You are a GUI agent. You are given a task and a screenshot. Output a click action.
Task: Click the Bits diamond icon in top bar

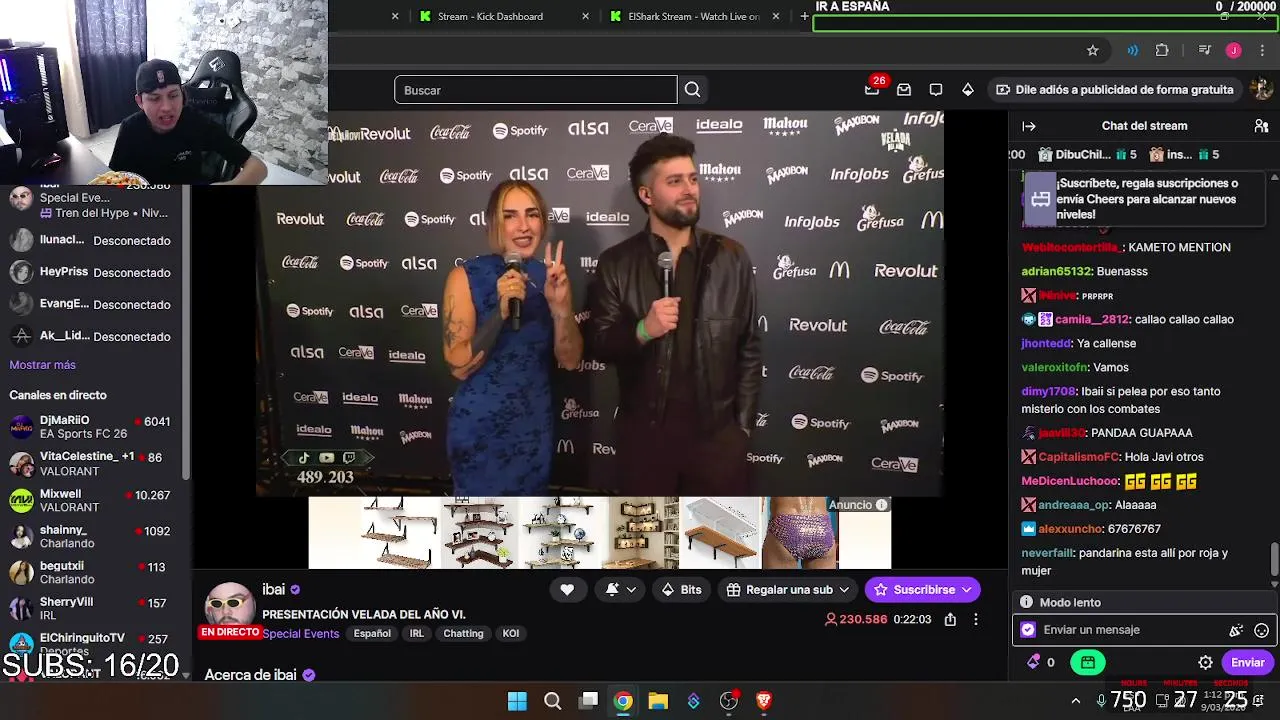pos(968,90)
